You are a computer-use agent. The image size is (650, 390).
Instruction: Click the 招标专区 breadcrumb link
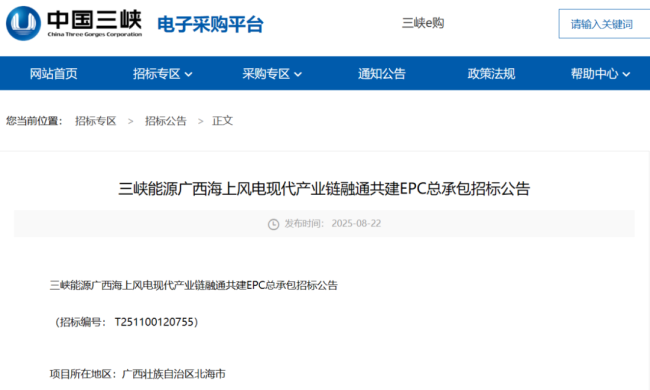[x=96, y=121]
